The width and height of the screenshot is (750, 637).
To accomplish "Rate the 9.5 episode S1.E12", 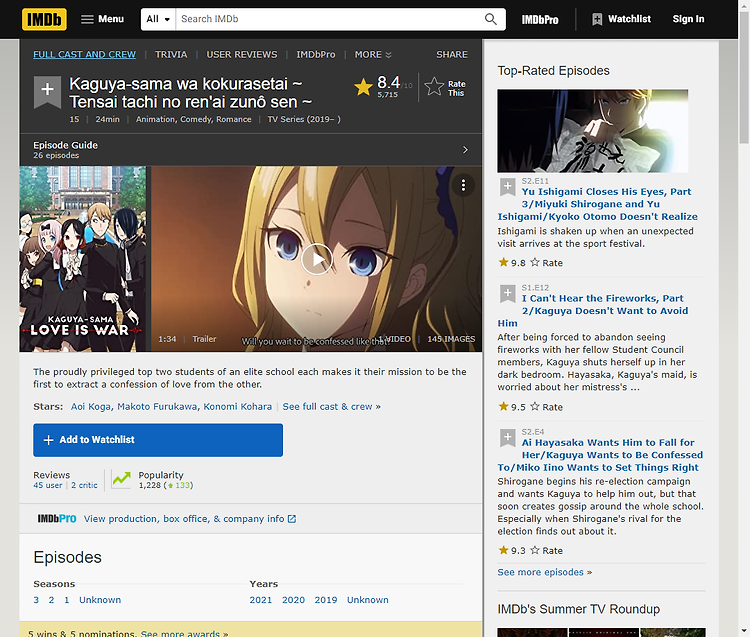I will pyautogui.click(x=546, y=407).
